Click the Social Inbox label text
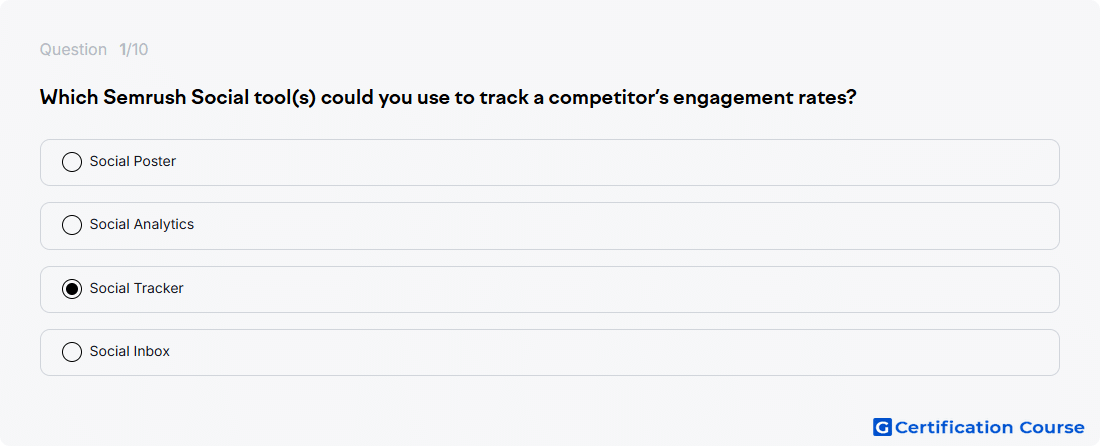 [130, 351]
